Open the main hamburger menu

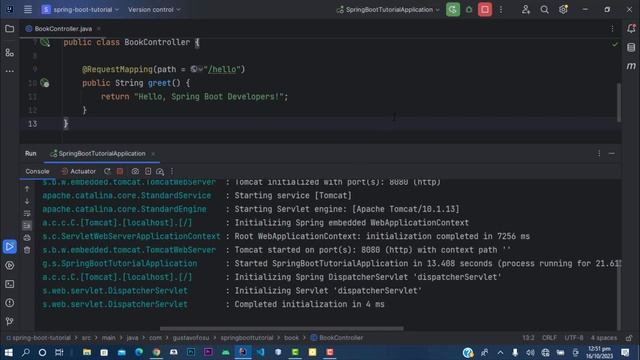pos(28,9)
